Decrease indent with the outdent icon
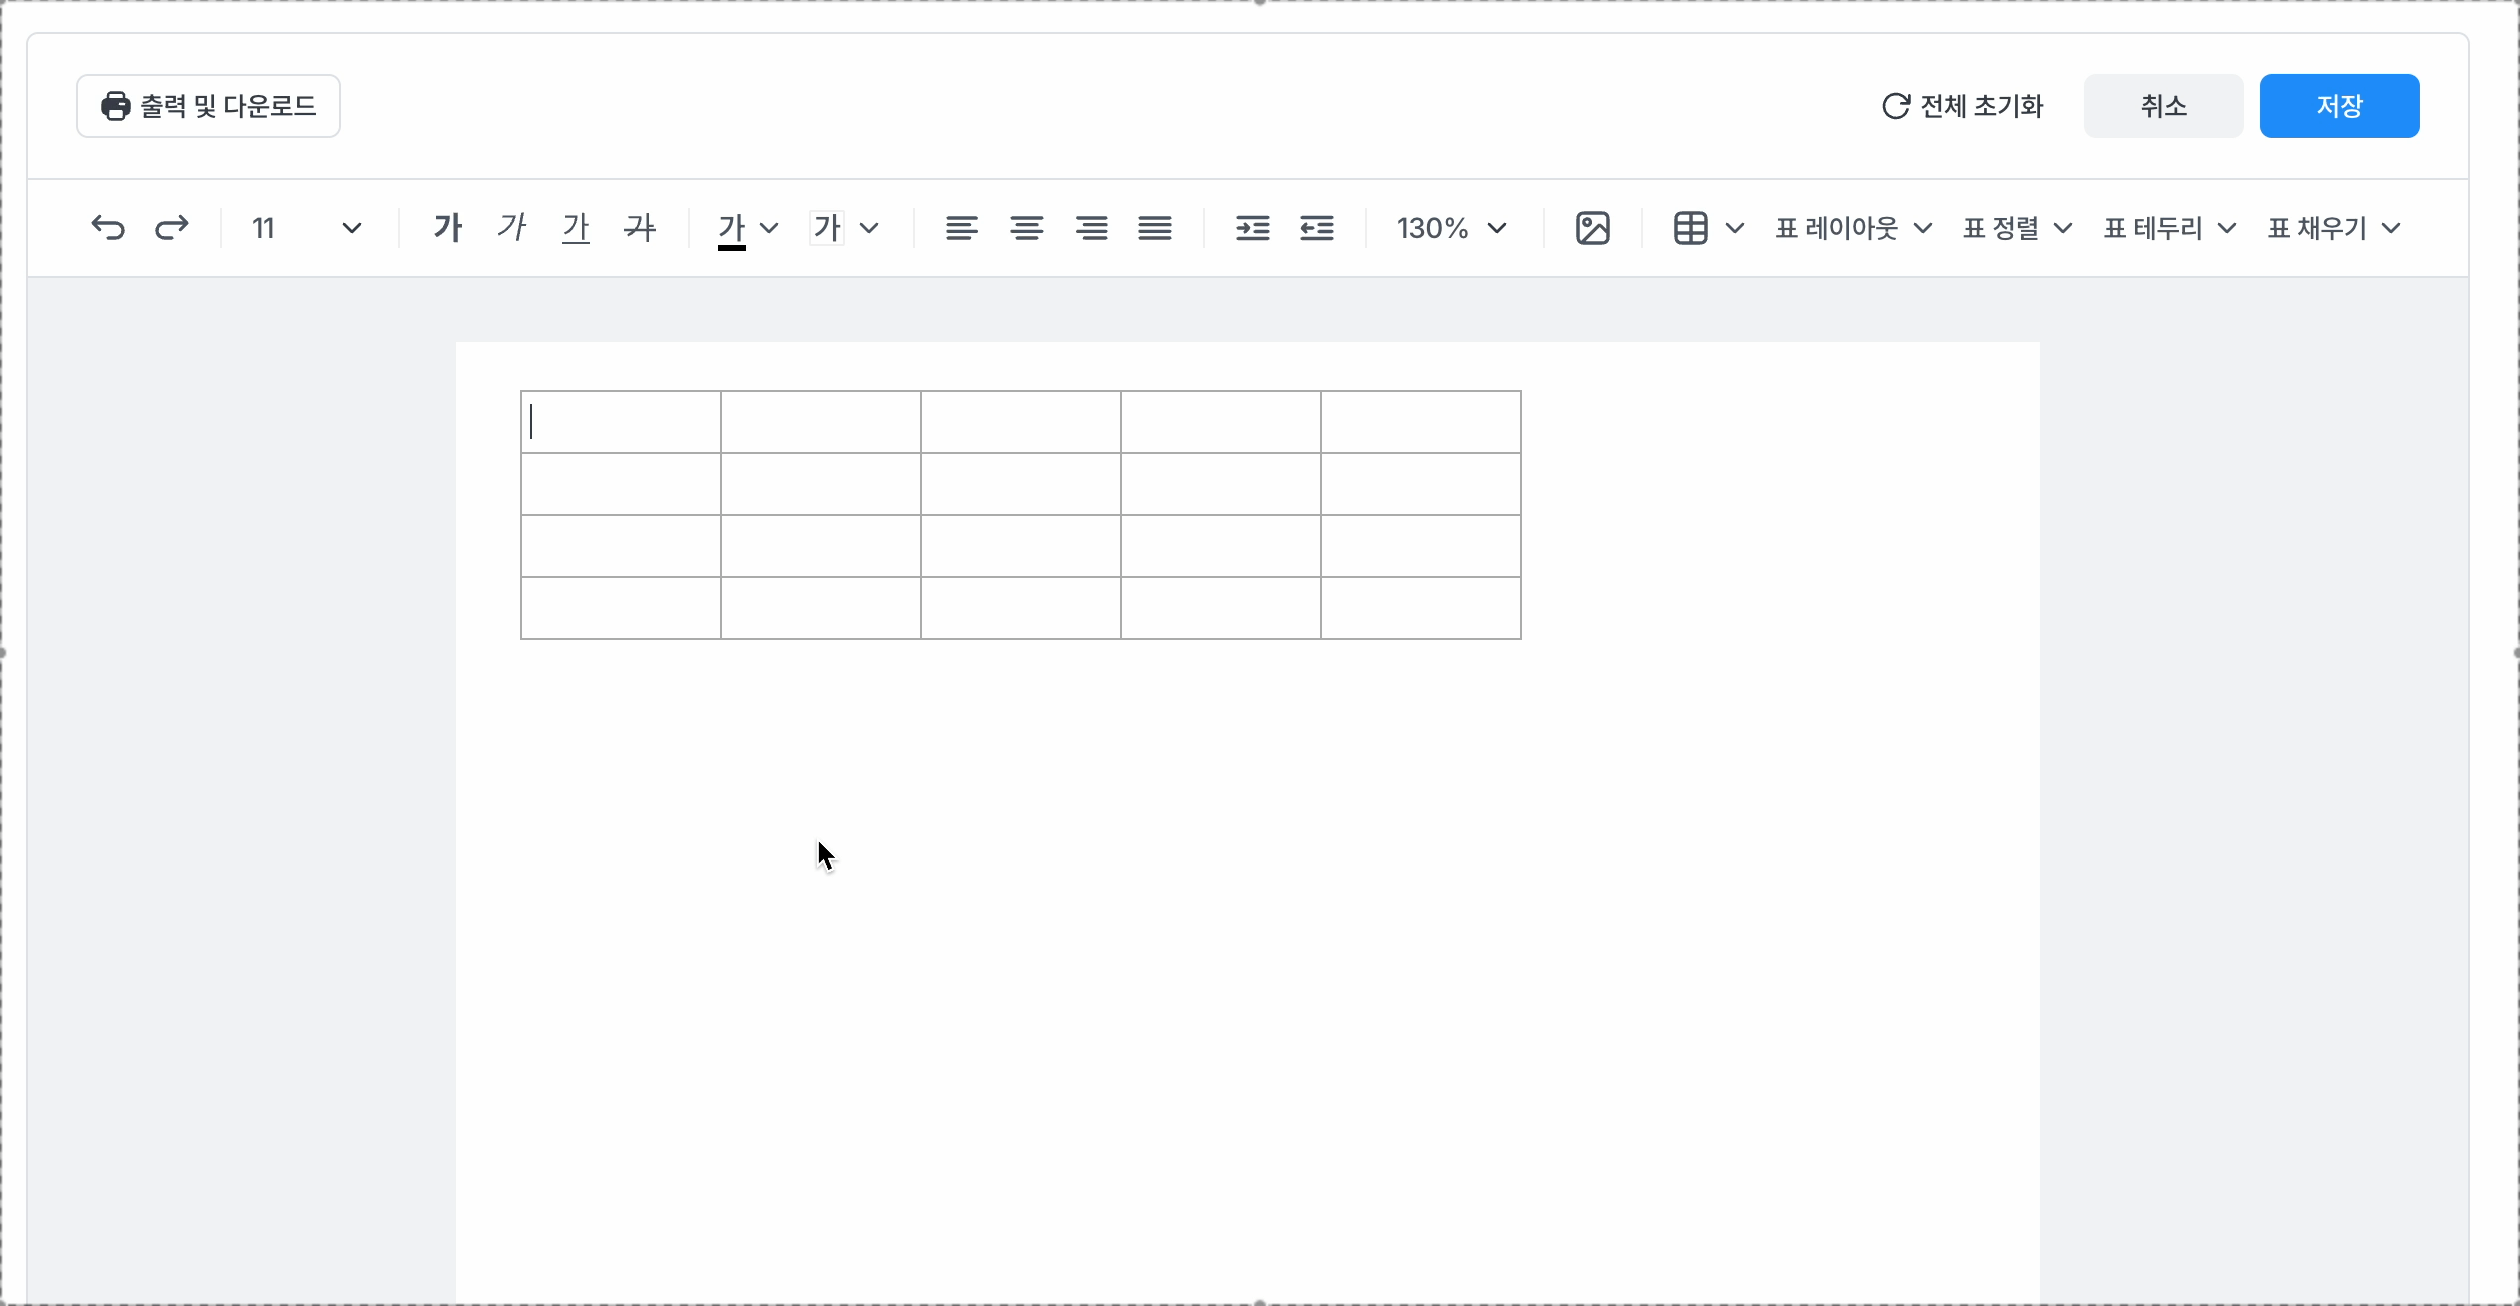This screenshot has width=2520, height=1306. tap(1316, 228)
